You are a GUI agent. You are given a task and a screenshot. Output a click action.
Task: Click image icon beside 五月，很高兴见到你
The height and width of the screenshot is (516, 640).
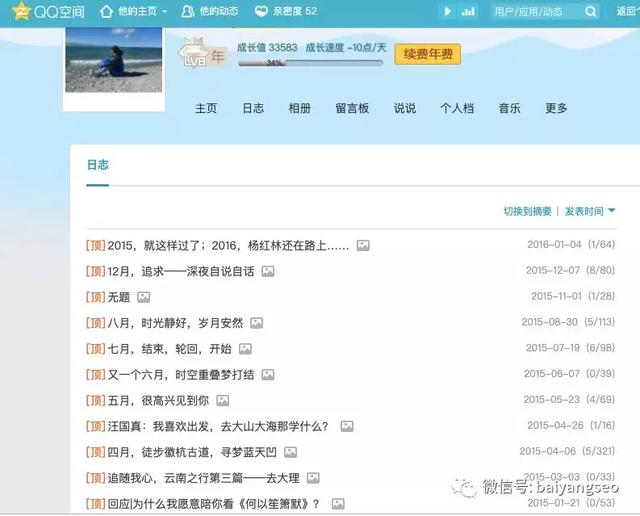pos(223,401)
